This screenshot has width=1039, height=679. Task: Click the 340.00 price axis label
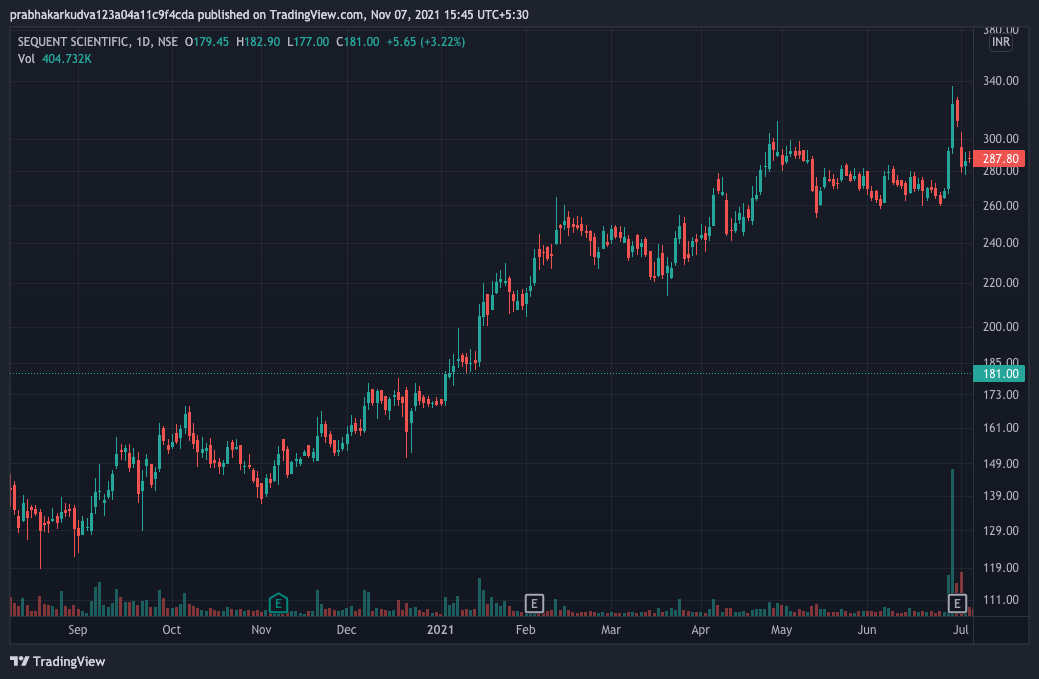1001,81
